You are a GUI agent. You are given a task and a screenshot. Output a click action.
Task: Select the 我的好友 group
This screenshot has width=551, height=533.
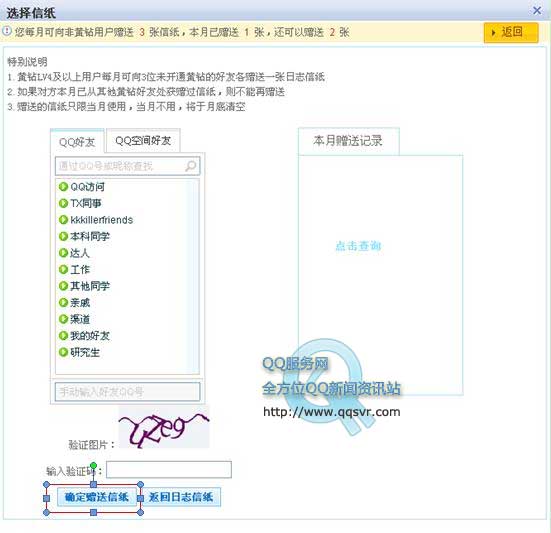pyautogui.click(x=90, y=336)
